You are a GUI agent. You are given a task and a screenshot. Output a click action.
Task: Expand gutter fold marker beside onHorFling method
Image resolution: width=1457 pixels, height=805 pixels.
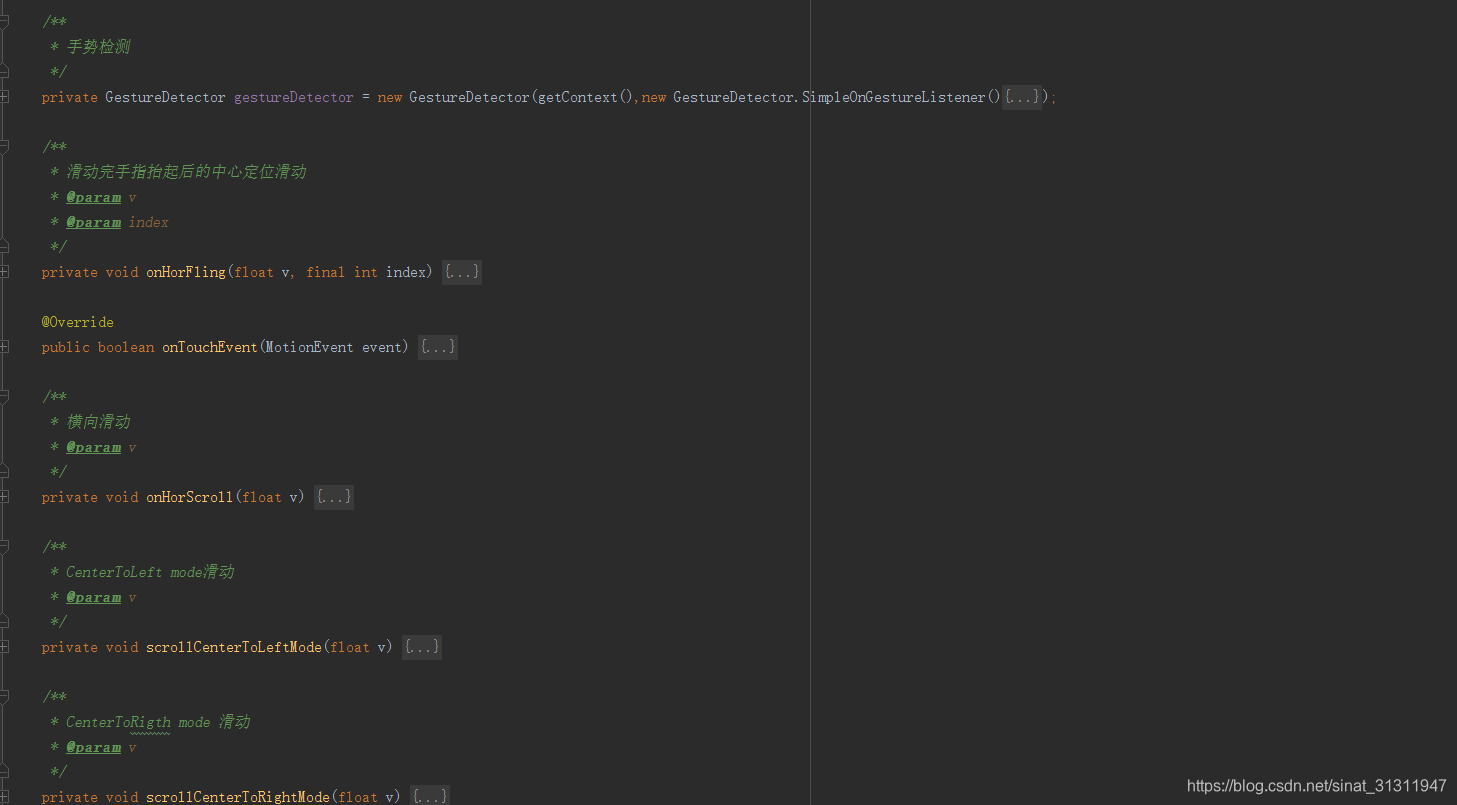(x=4, y=272)
